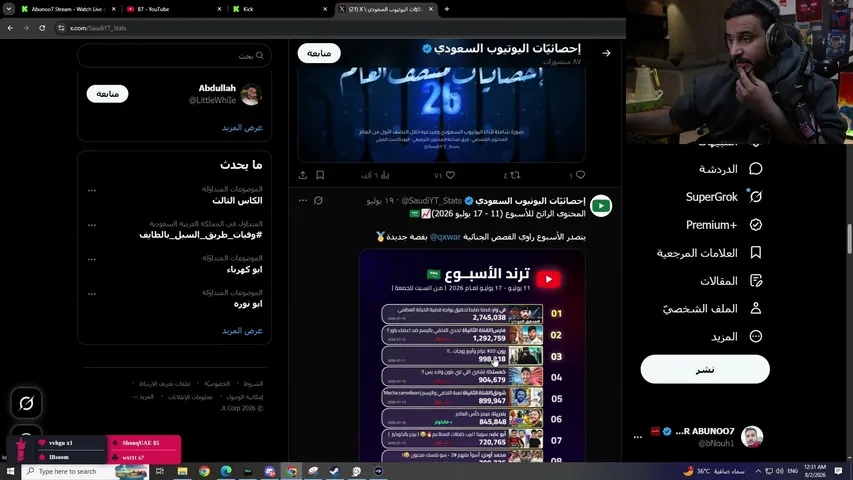Screen dimensions: 853x480
Task: Open the الدردشة chat sidebar icon
Action: (x=756, y=169)
